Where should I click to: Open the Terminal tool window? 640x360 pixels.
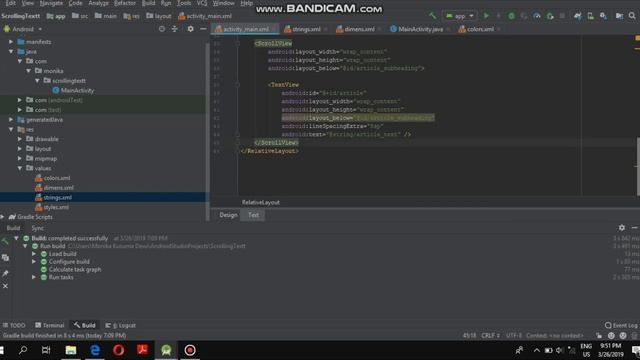(x=49, y=325)
